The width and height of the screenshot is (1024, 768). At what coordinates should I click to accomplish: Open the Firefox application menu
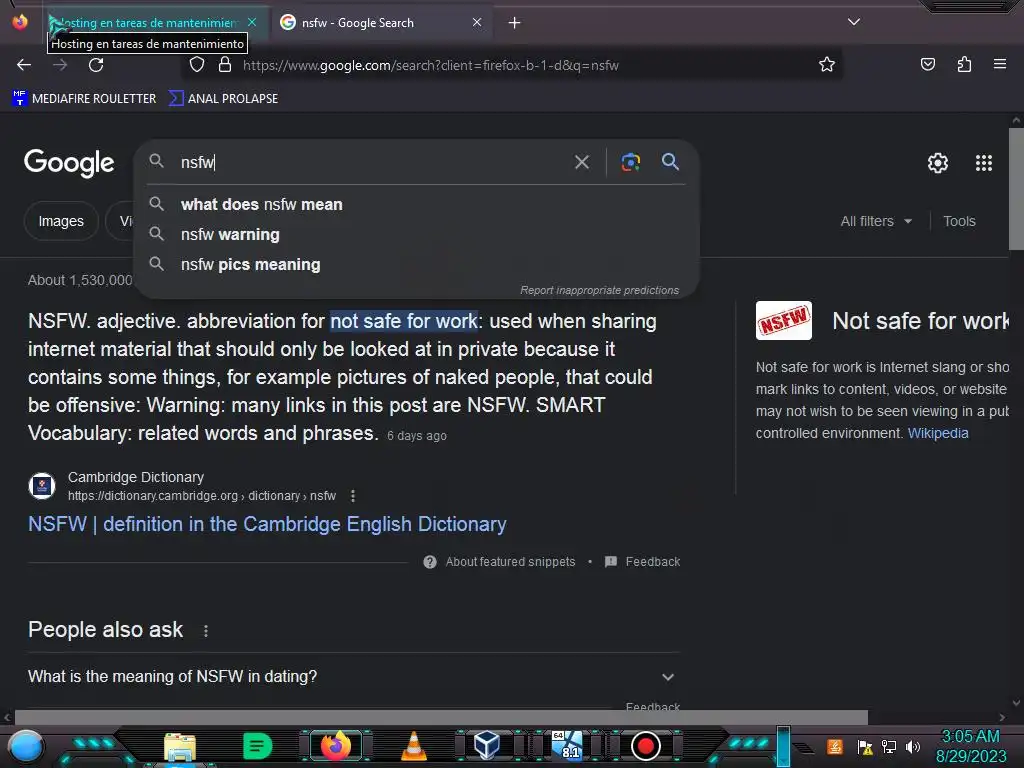(1000, 64)
